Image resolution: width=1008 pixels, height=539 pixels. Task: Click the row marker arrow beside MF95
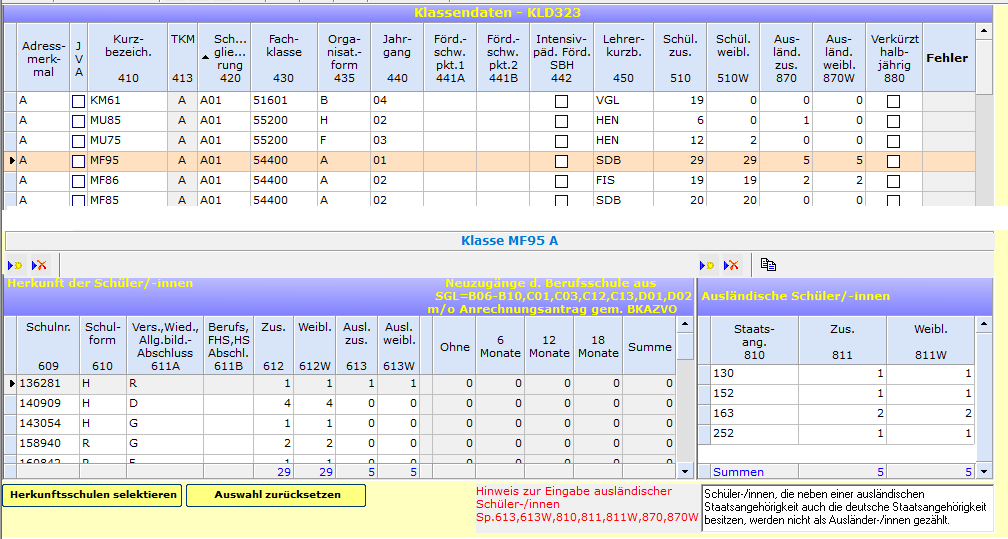click(11, 160)
